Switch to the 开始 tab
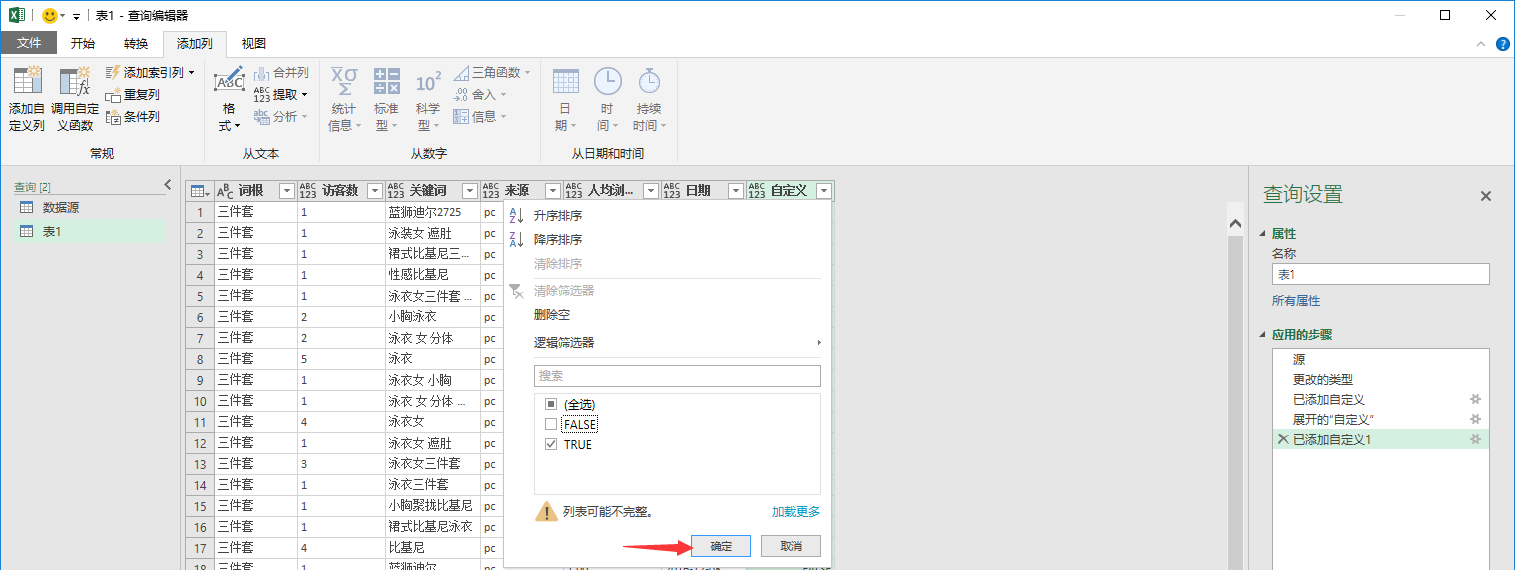 pos(82,43)
